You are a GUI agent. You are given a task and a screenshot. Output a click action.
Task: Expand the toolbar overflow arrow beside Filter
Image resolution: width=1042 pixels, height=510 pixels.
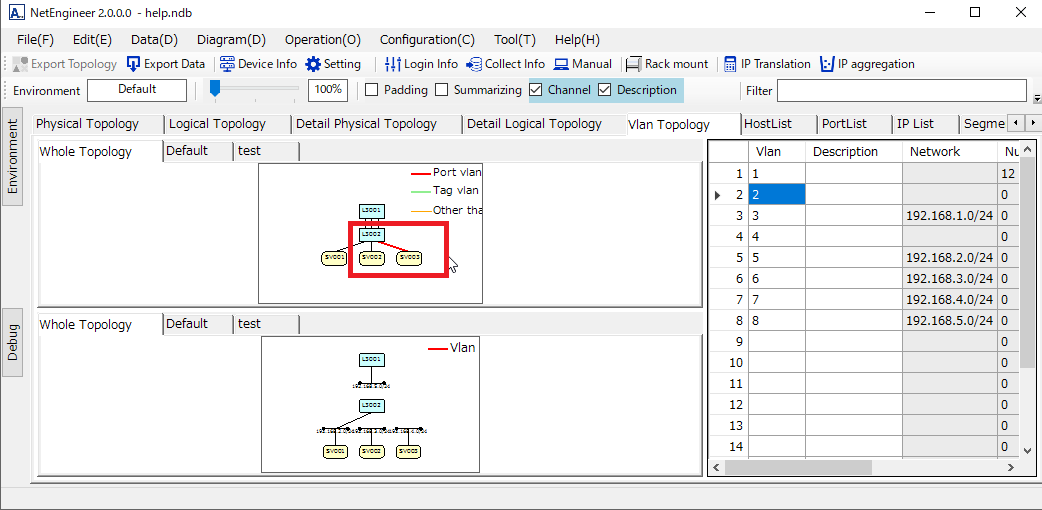(1036, 98)
